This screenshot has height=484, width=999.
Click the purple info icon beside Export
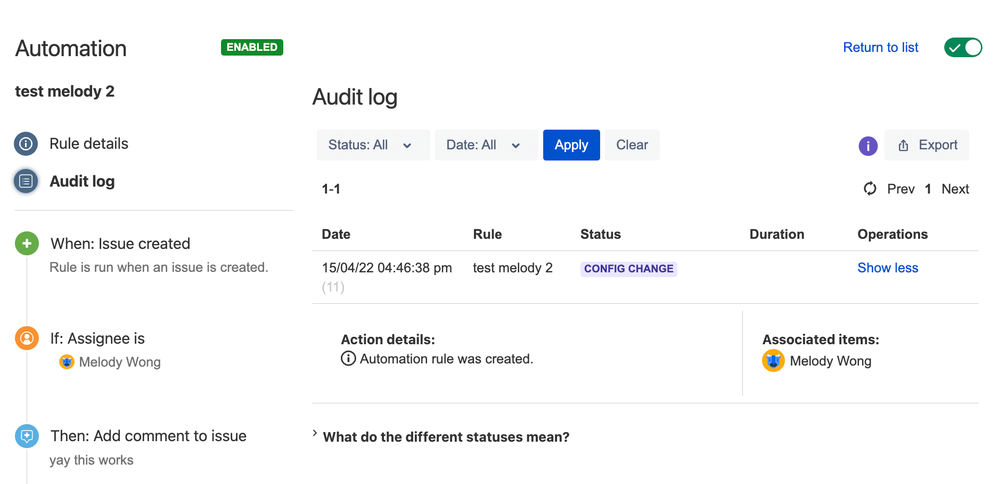click(x=868, y=146)
